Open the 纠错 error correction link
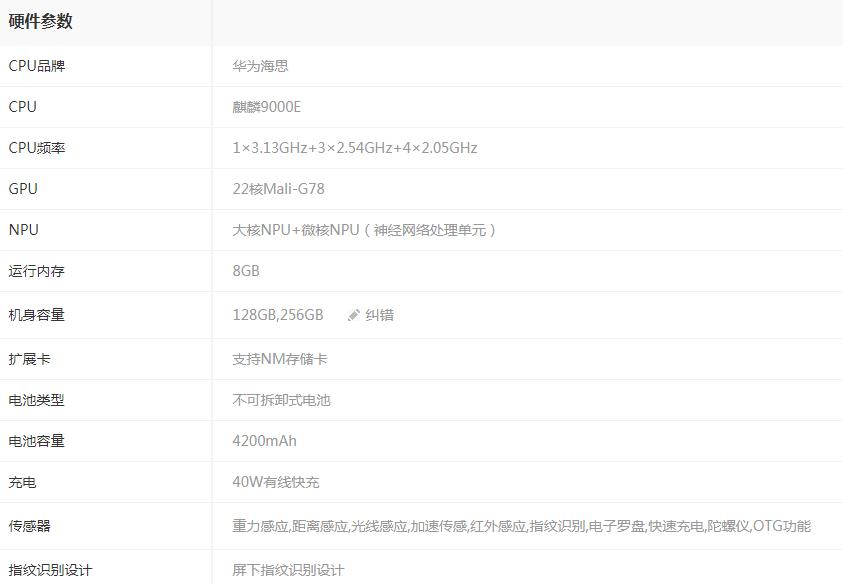Viewport: 843px width, 584px height. [x=379, y=315]
